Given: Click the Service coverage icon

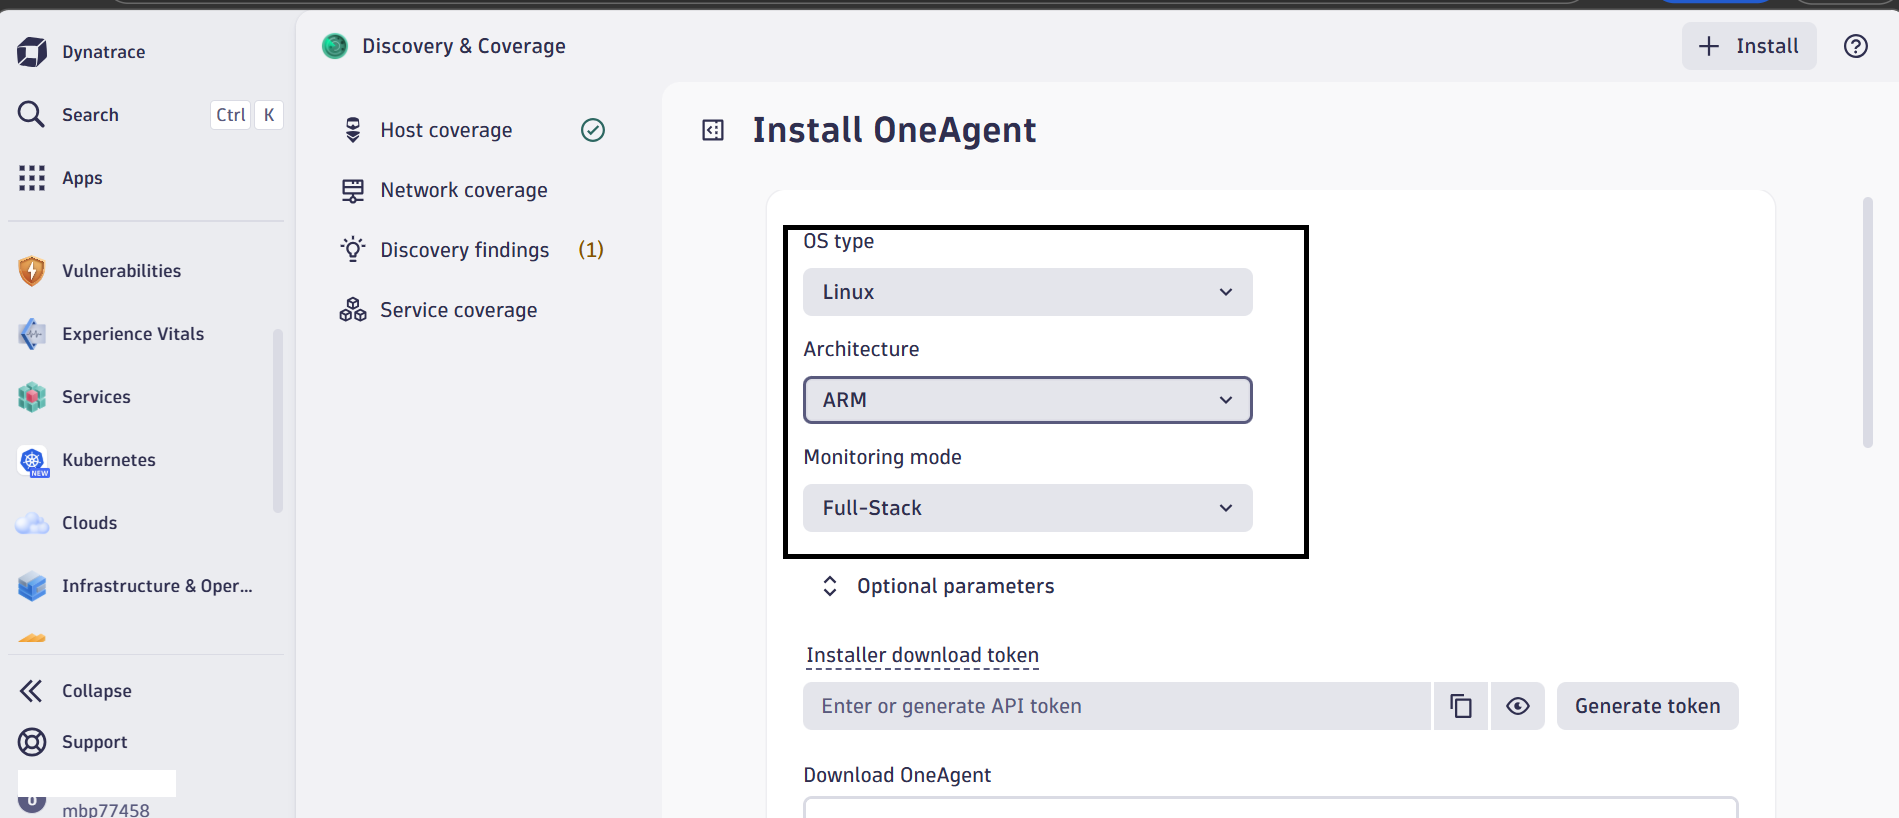Looking at the screenshot, I should [353, 310].
